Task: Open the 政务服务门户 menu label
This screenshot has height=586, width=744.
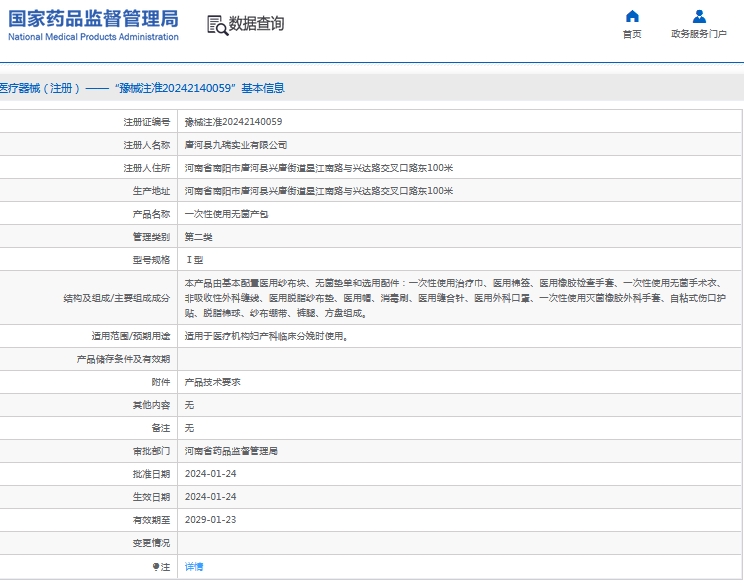Action: [x=699, y=34]
